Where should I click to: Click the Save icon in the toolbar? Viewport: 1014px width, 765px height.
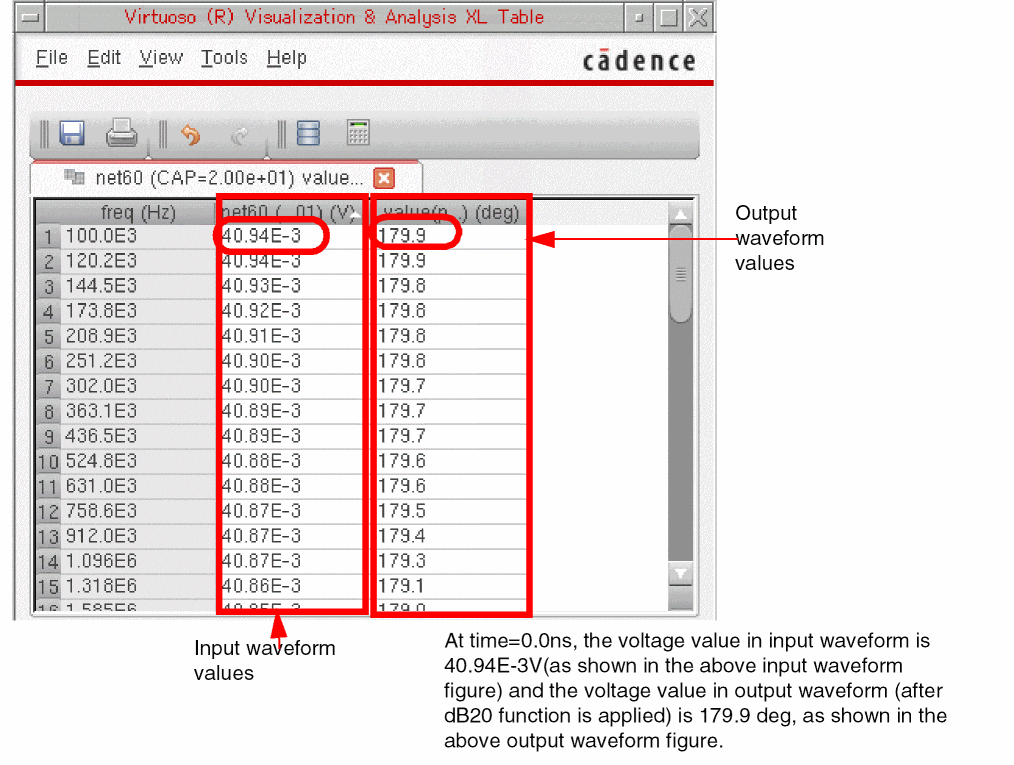[72, 134]
